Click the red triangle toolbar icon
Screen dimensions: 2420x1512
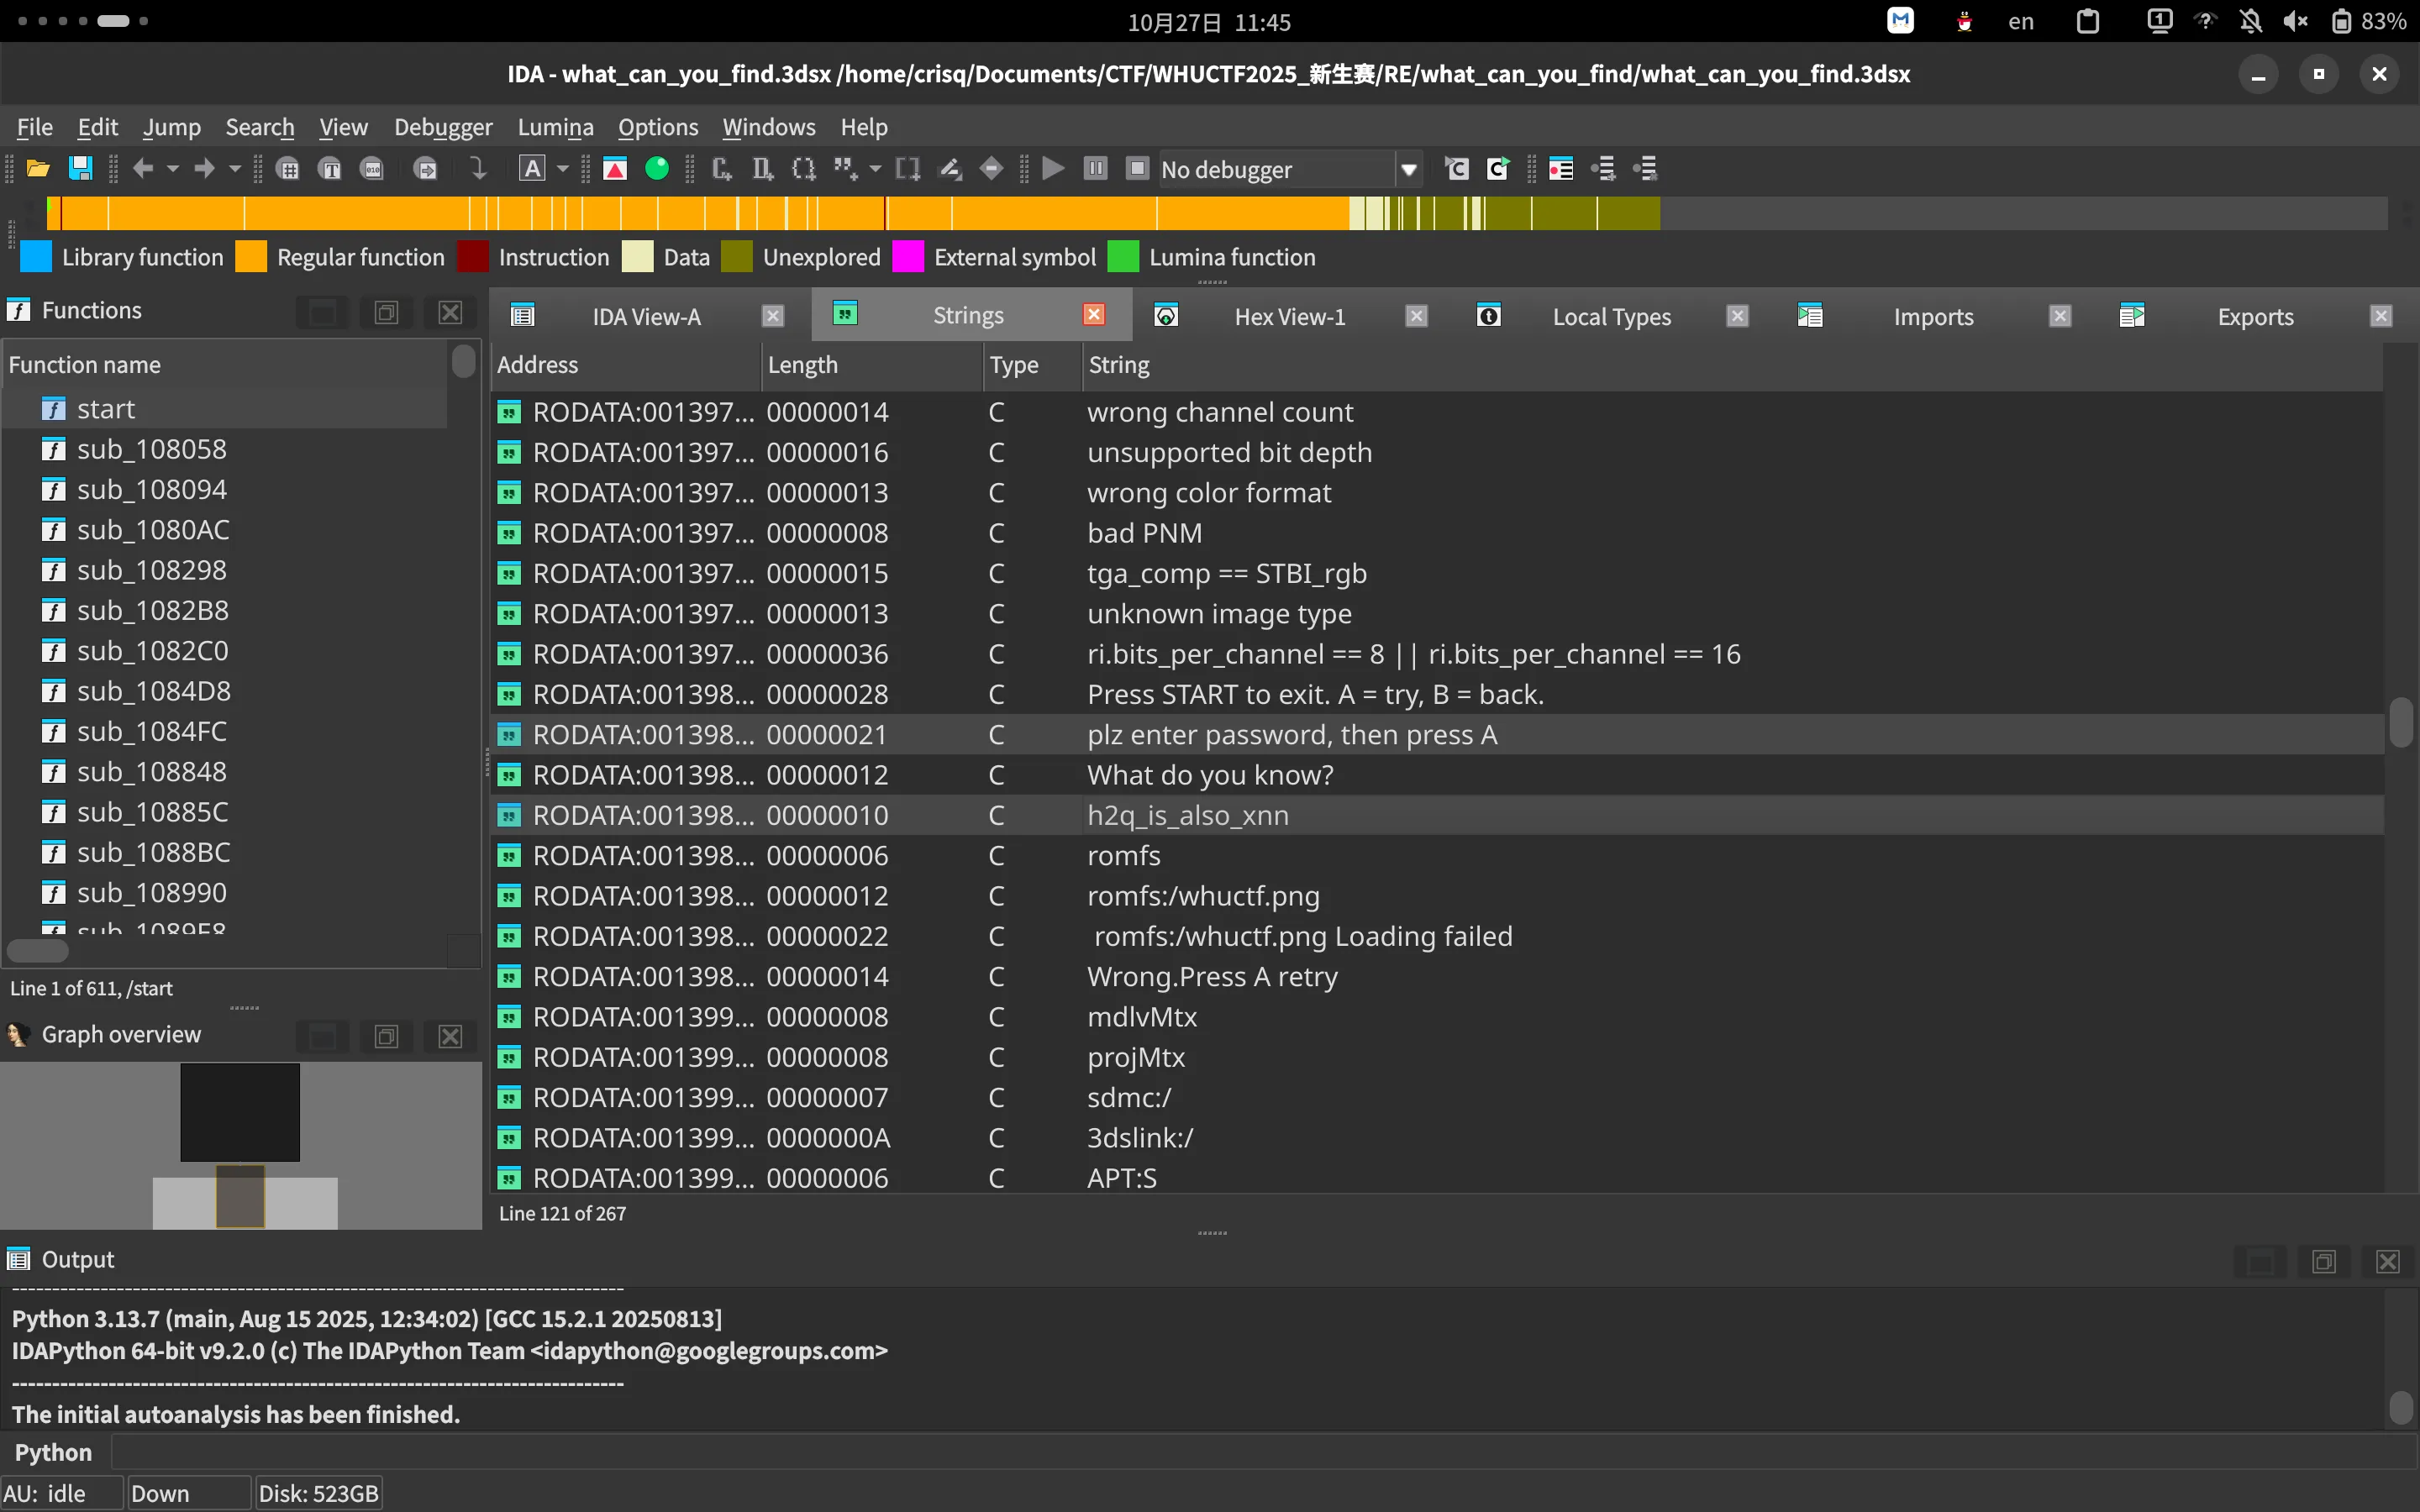coord(615,169)
